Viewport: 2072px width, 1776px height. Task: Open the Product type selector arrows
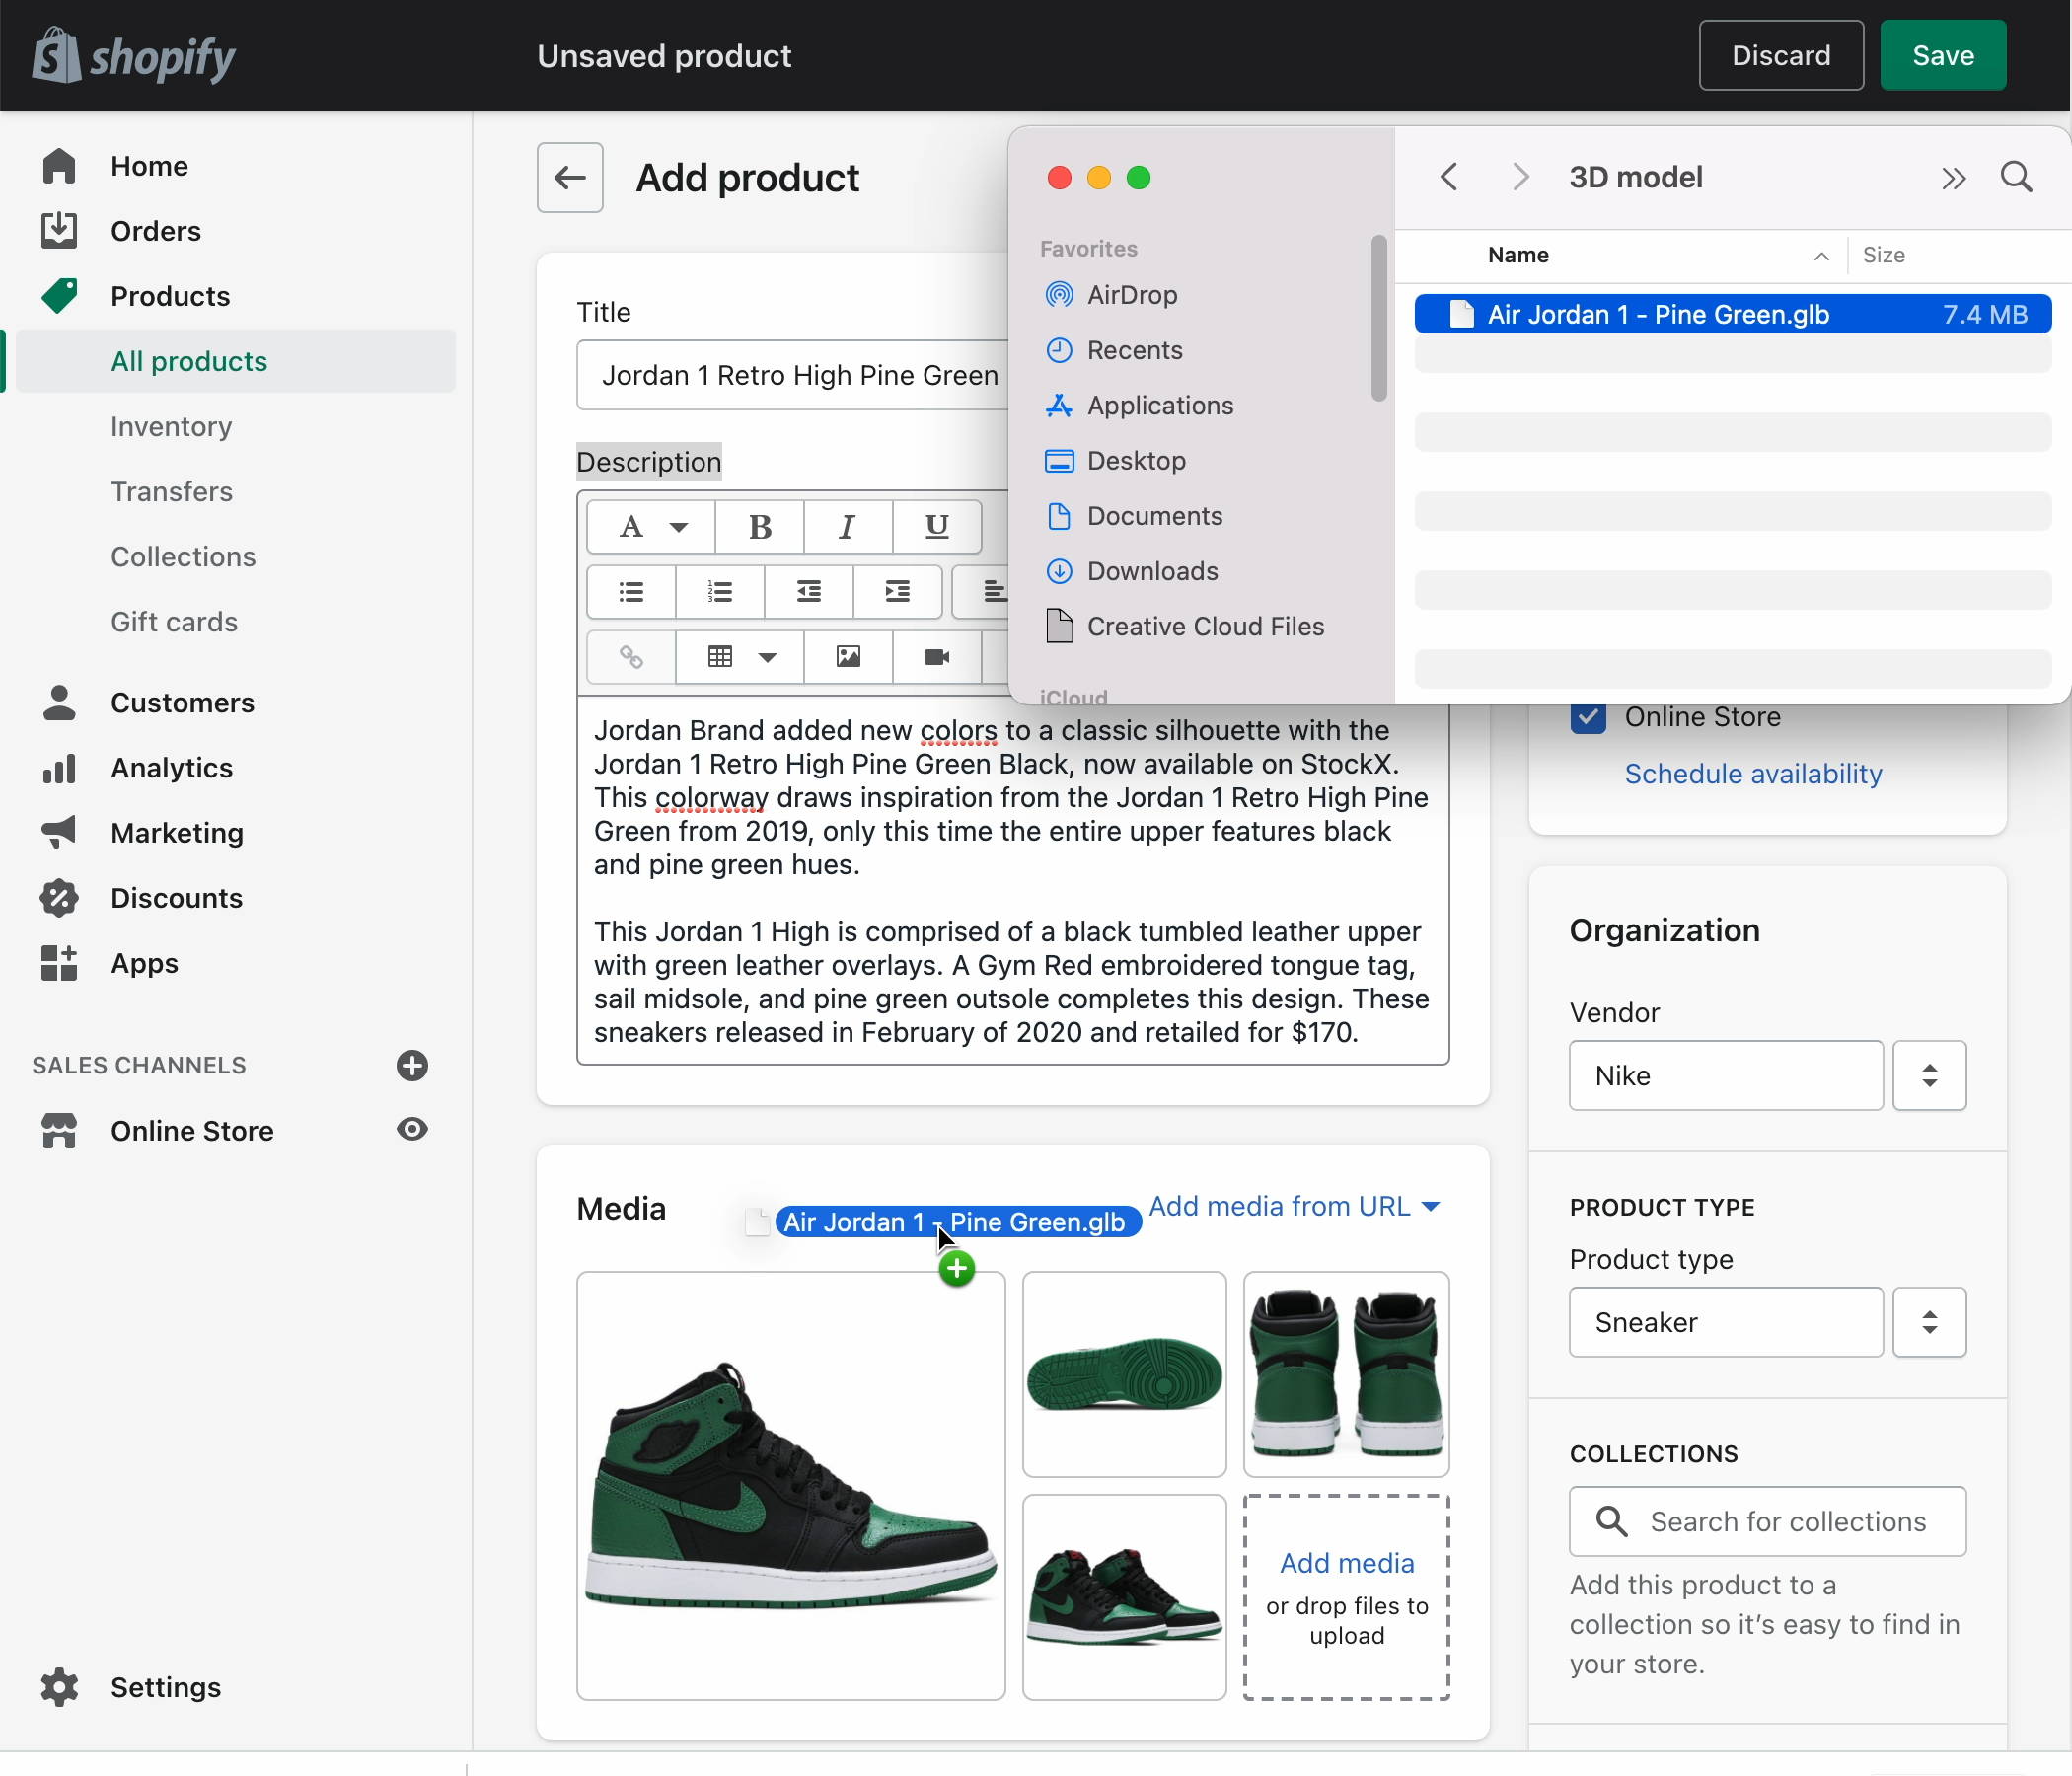[x=1929, y=1322]
